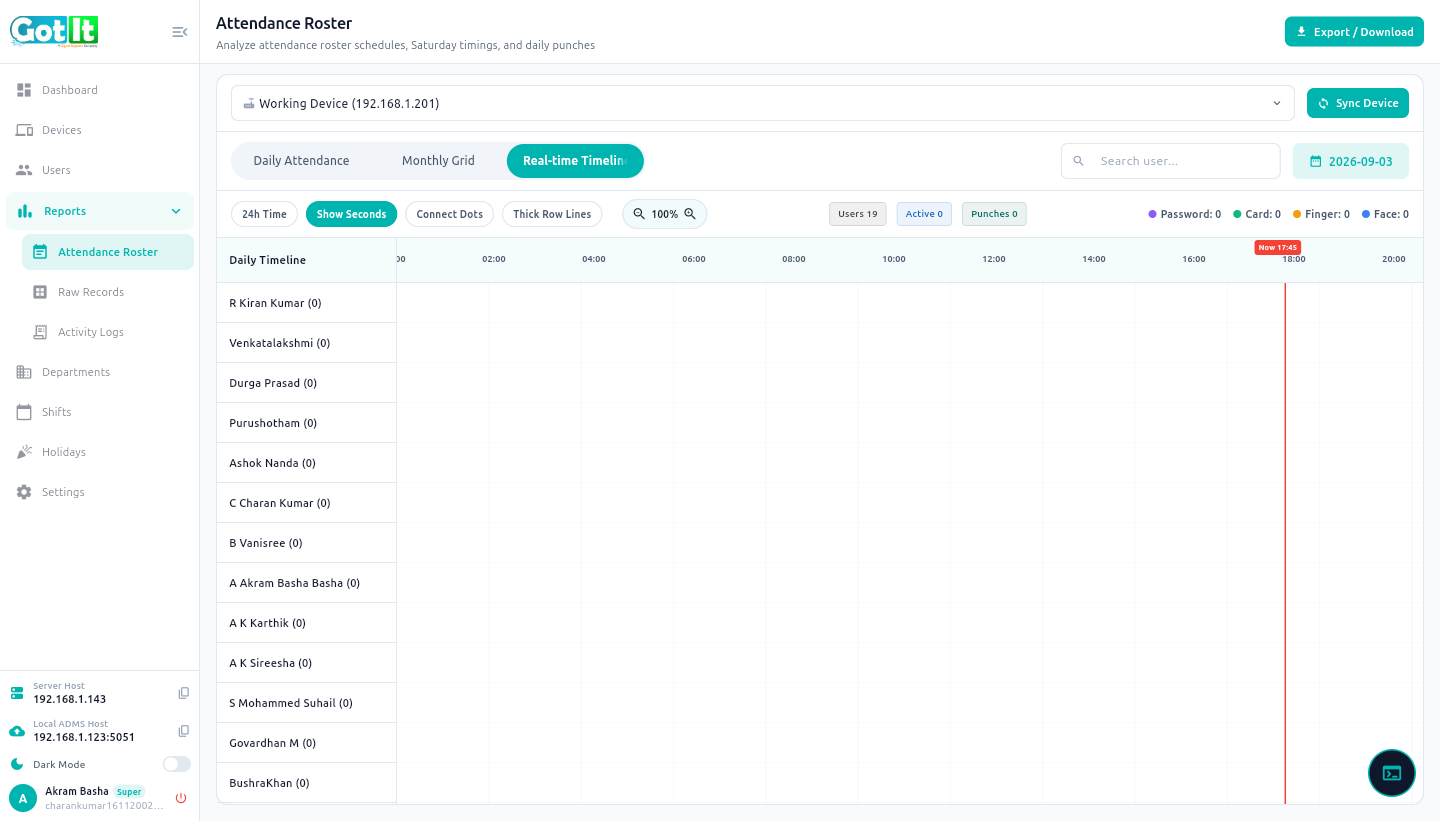Open the floating terminal console button
Screen dimensions: 1440x821
[1392, 773]
